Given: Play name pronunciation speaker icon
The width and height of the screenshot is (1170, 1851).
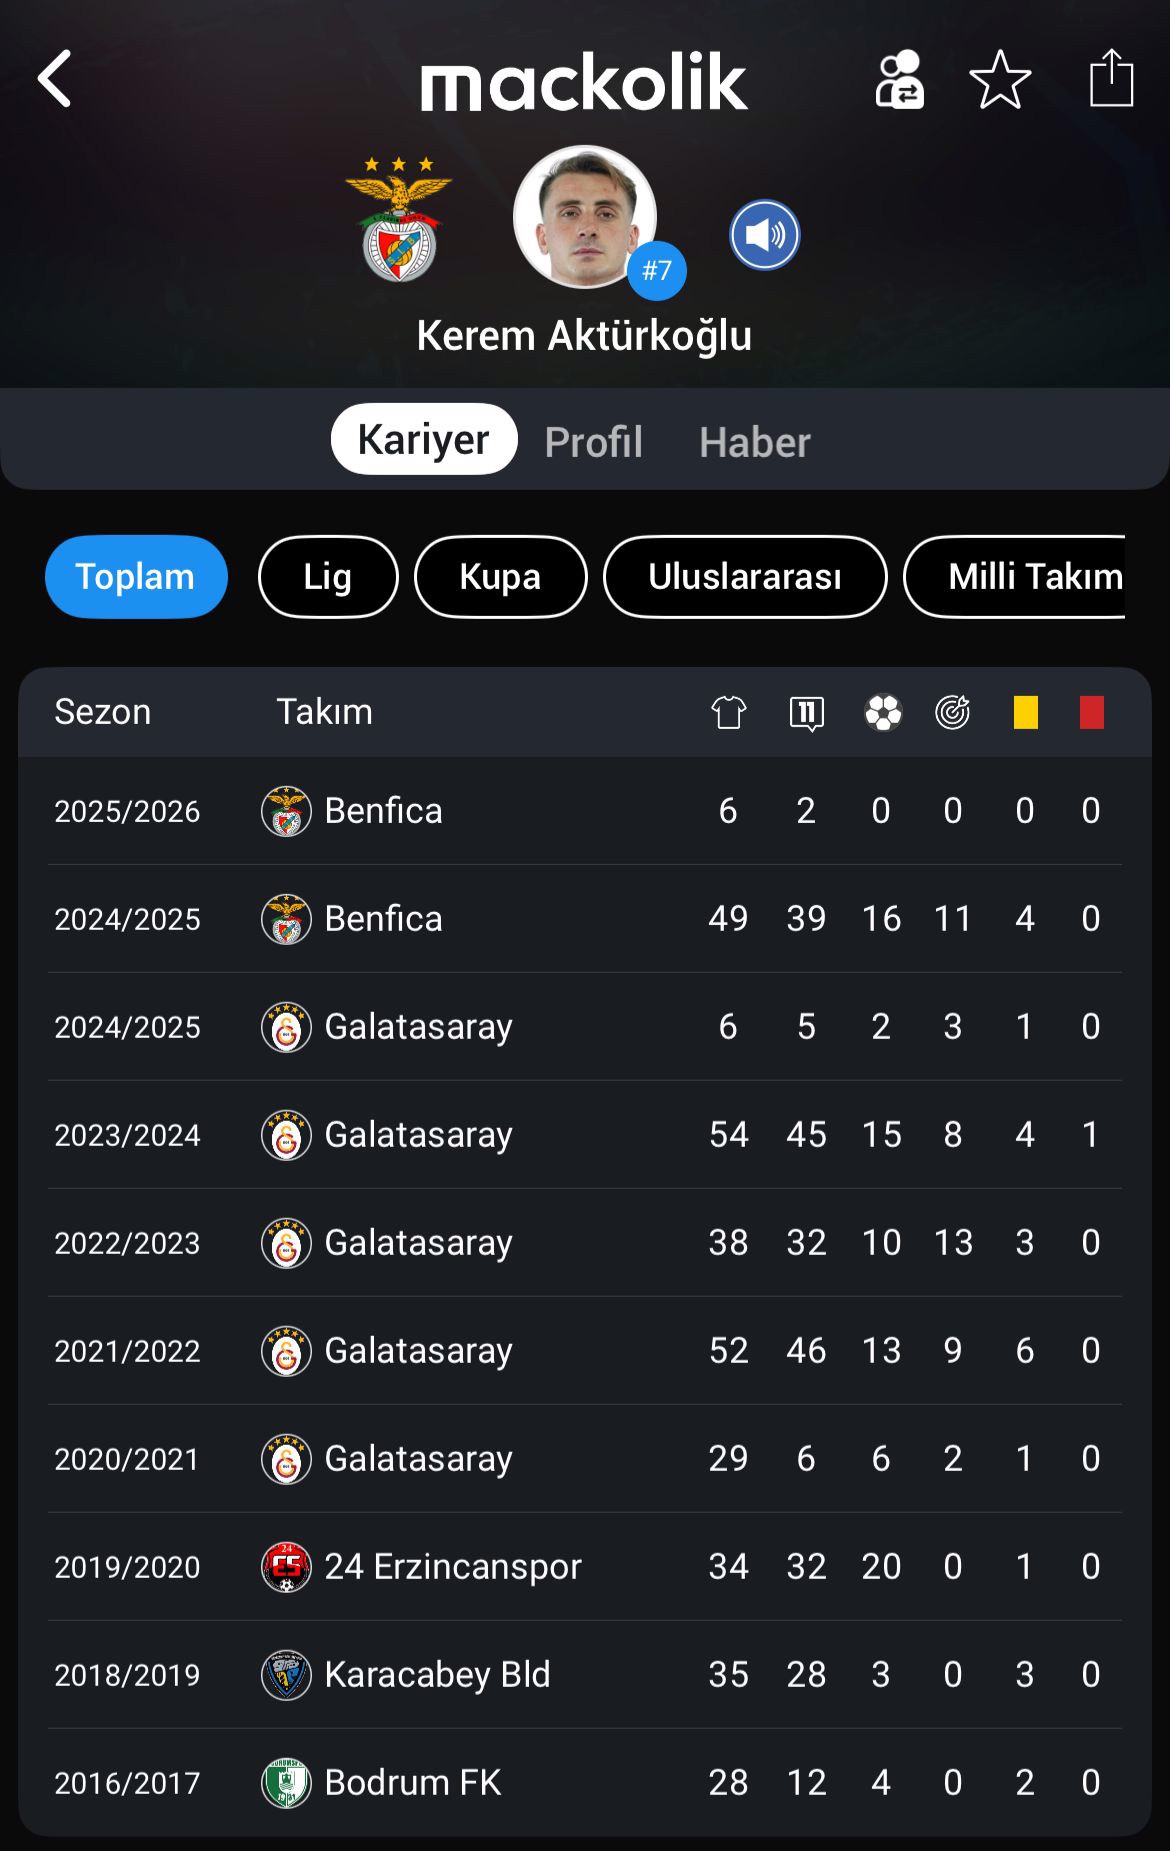Looking at the screenshot, I should (765, 235).
